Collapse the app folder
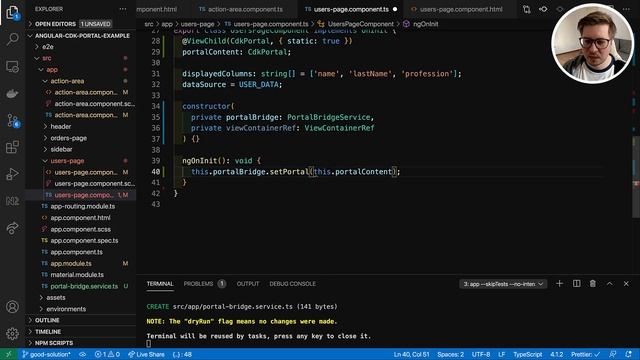 tap(81, 70)
